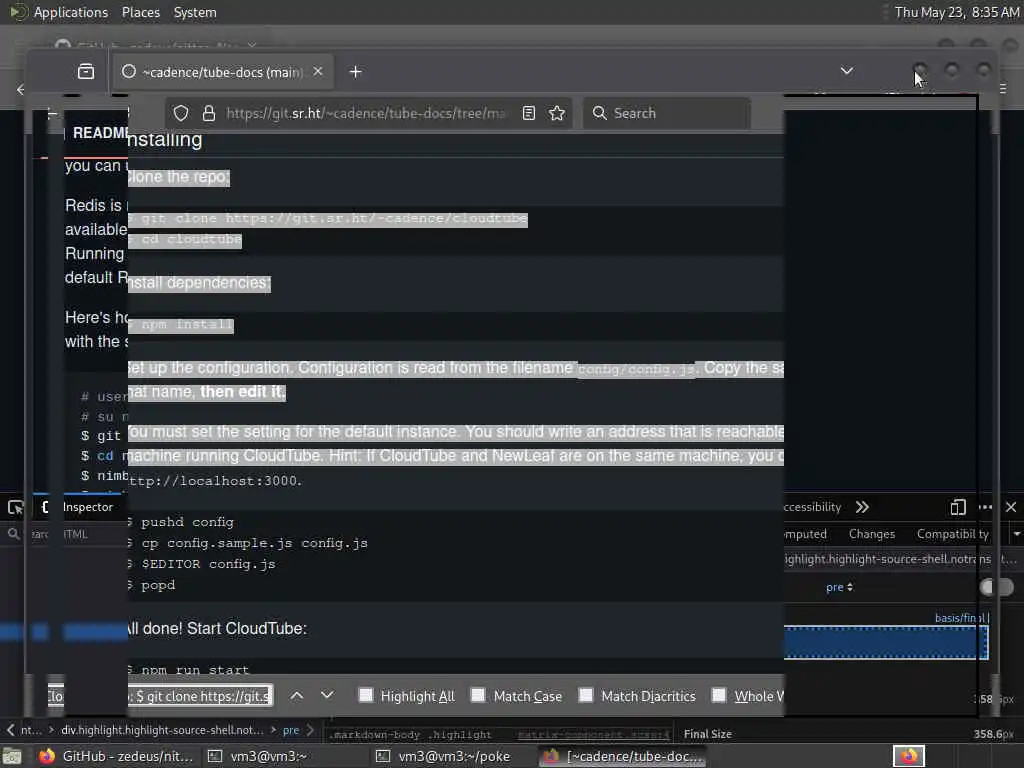Select div.highlight.highlight-source-shell breadcrumb
The width and height of the screenshot is (1024, 768).
tap(163, 729)
